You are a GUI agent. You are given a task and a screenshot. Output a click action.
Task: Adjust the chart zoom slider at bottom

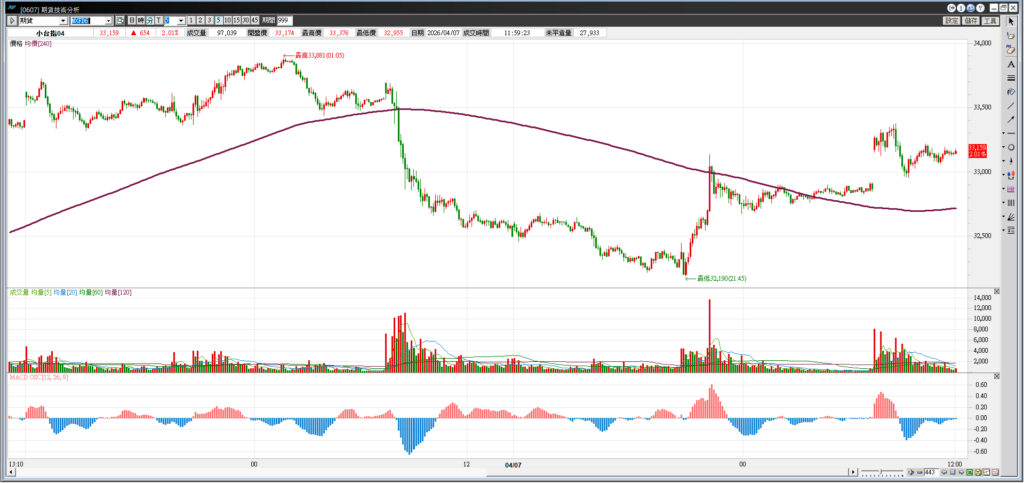click(x=880, y=472)
